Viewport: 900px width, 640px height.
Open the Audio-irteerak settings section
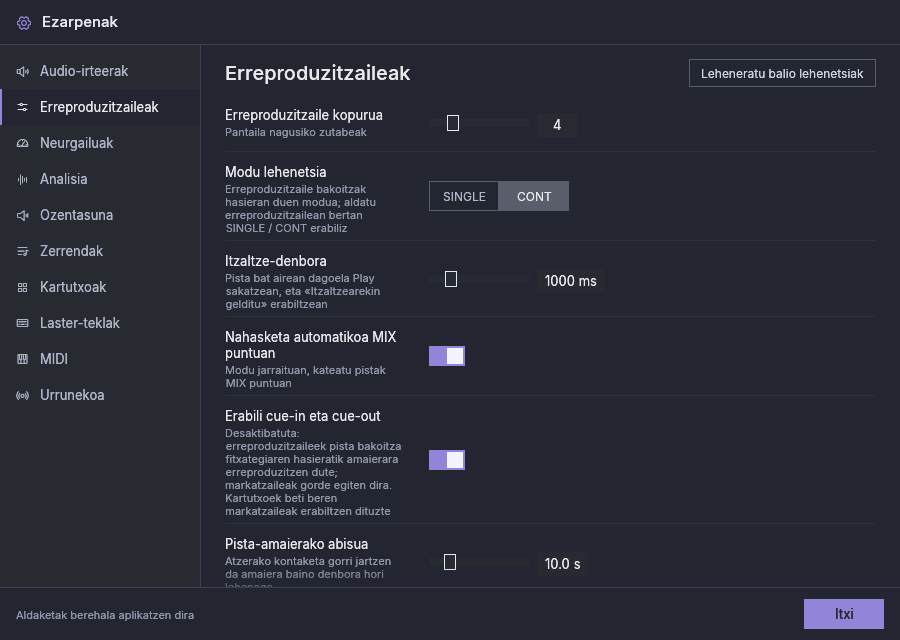(100, 71)
